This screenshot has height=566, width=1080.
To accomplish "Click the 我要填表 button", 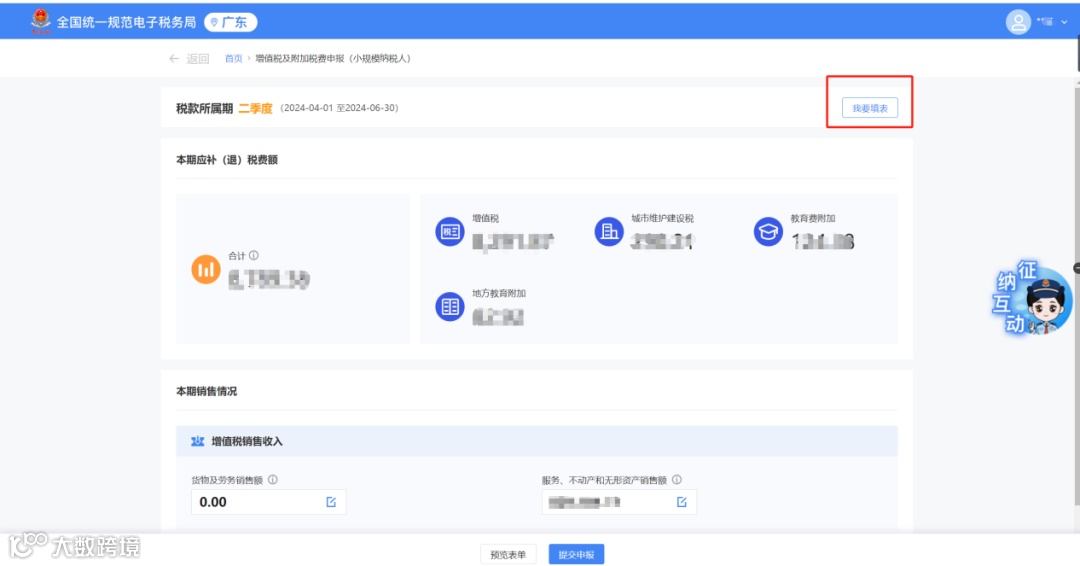I will 869,108.
